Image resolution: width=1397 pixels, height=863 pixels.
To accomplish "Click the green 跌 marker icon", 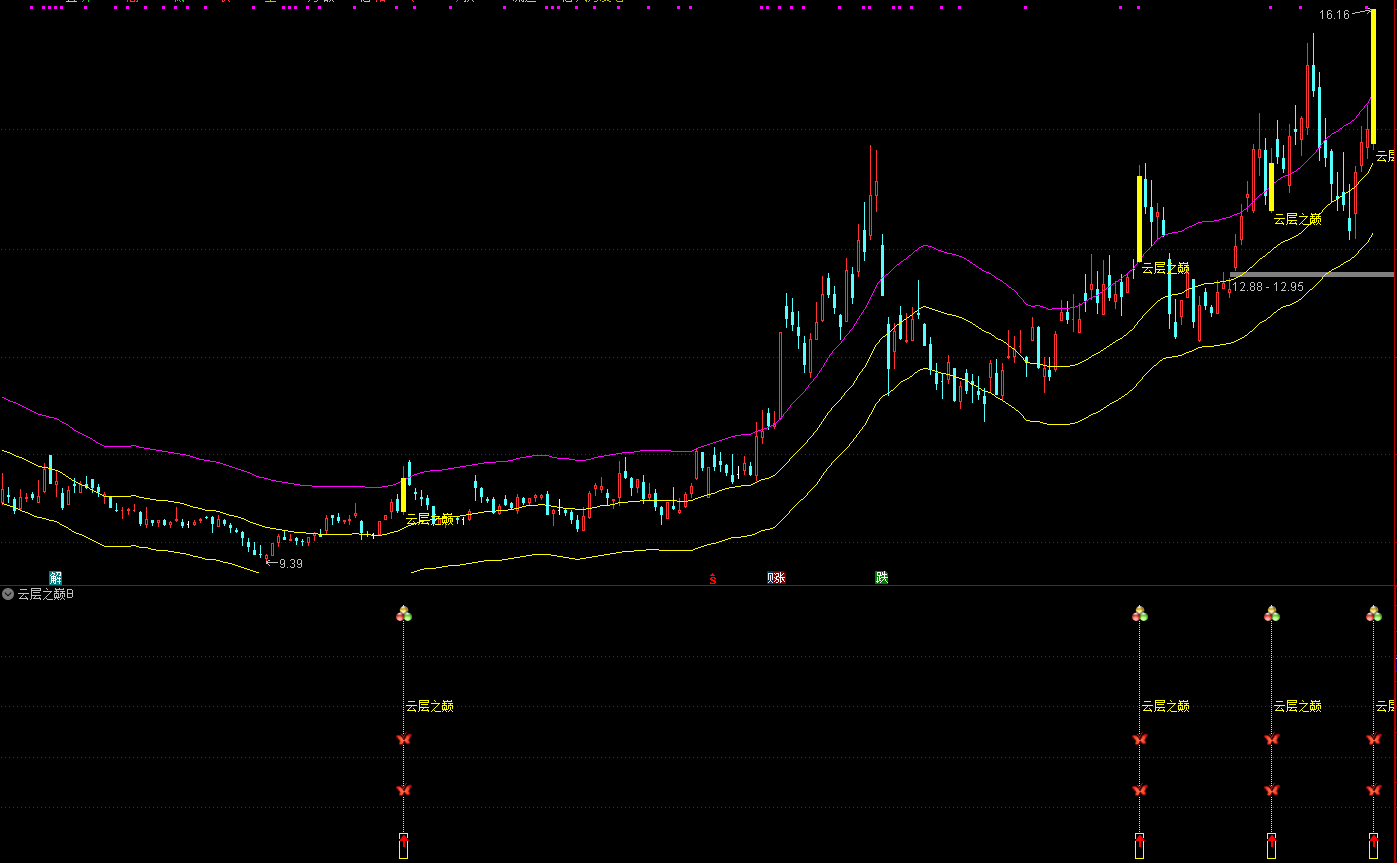I will pyautogui.click(x=881, y=577).
